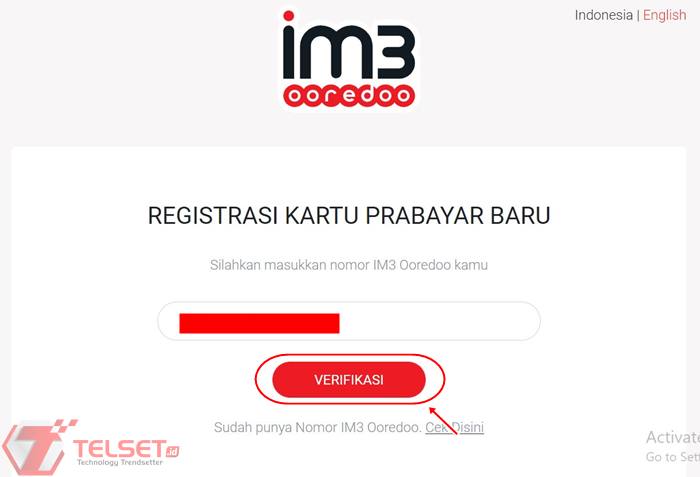The width and height of the screenshot is (700, 477).
Task: Click the REGISTRASI KARTU PRABAYAR BARU heading
Action: click(349, 216)
